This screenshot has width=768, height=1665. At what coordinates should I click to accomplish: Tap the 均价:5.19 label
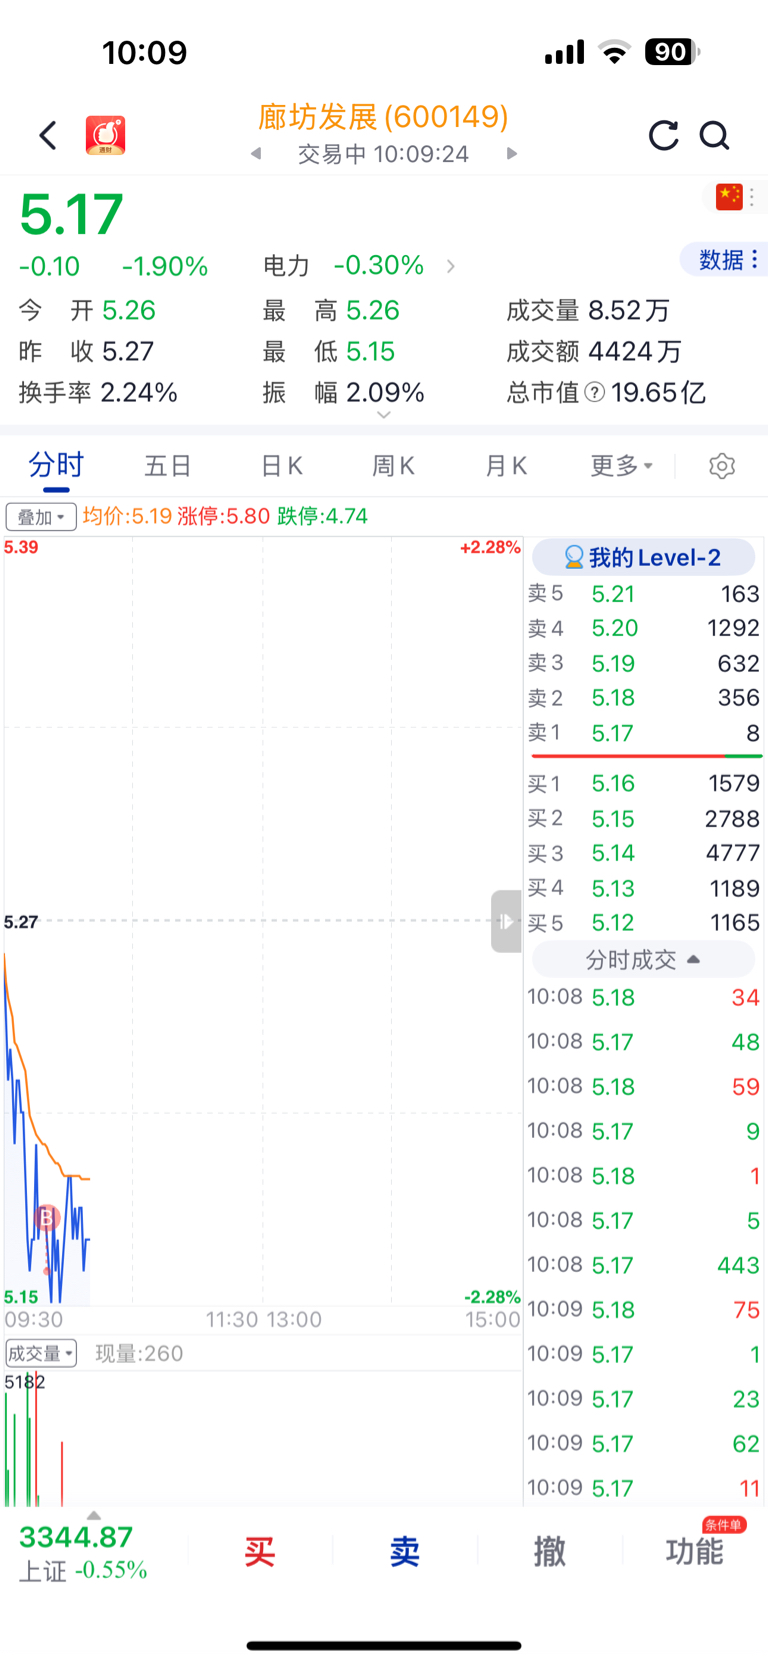(127, 516)
